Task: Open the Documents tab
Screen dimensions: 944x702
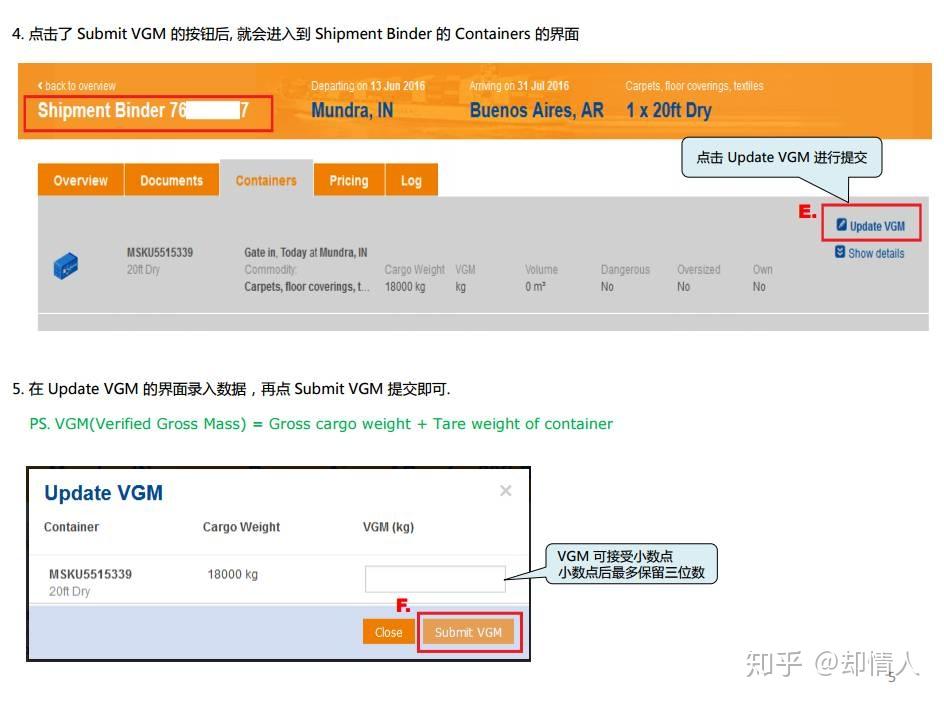Action: (171, 180)
